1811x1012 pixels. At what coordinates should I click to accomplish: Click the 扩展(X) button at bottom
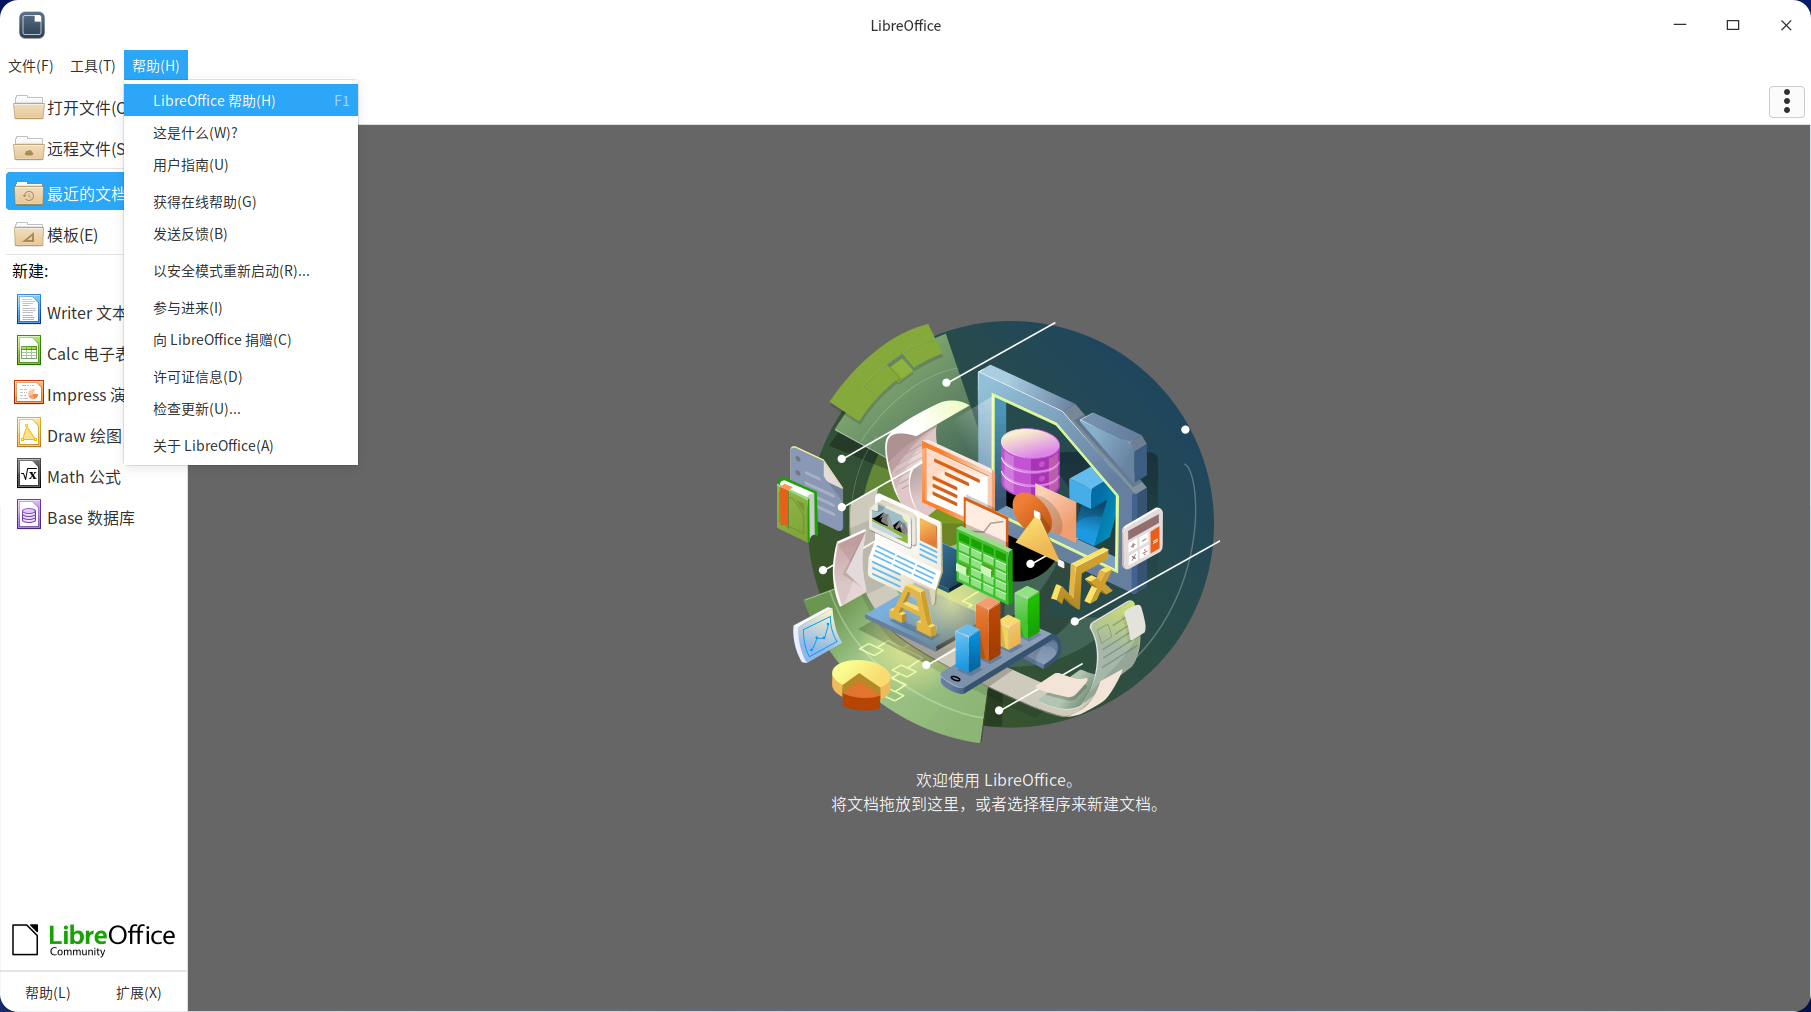click(x=138, y=993)
